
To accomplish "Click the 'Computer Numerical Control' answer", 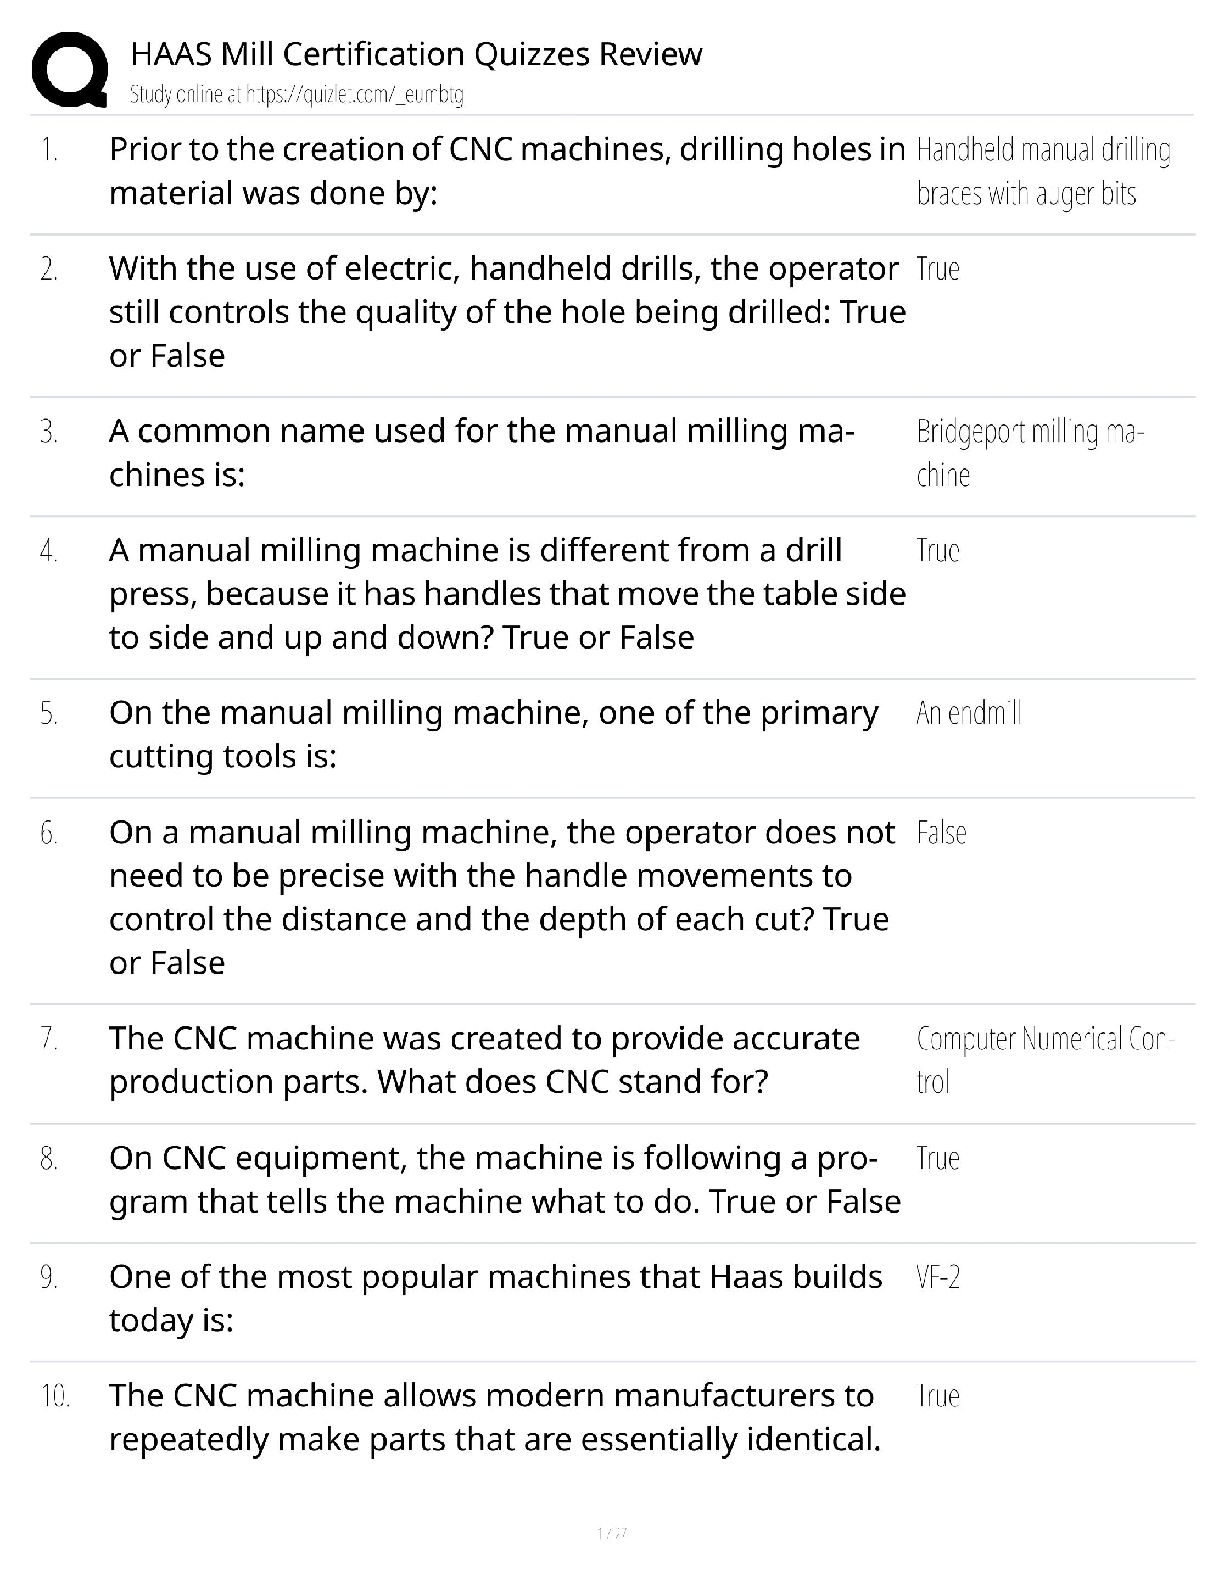I will (x=1044, y=1060).
